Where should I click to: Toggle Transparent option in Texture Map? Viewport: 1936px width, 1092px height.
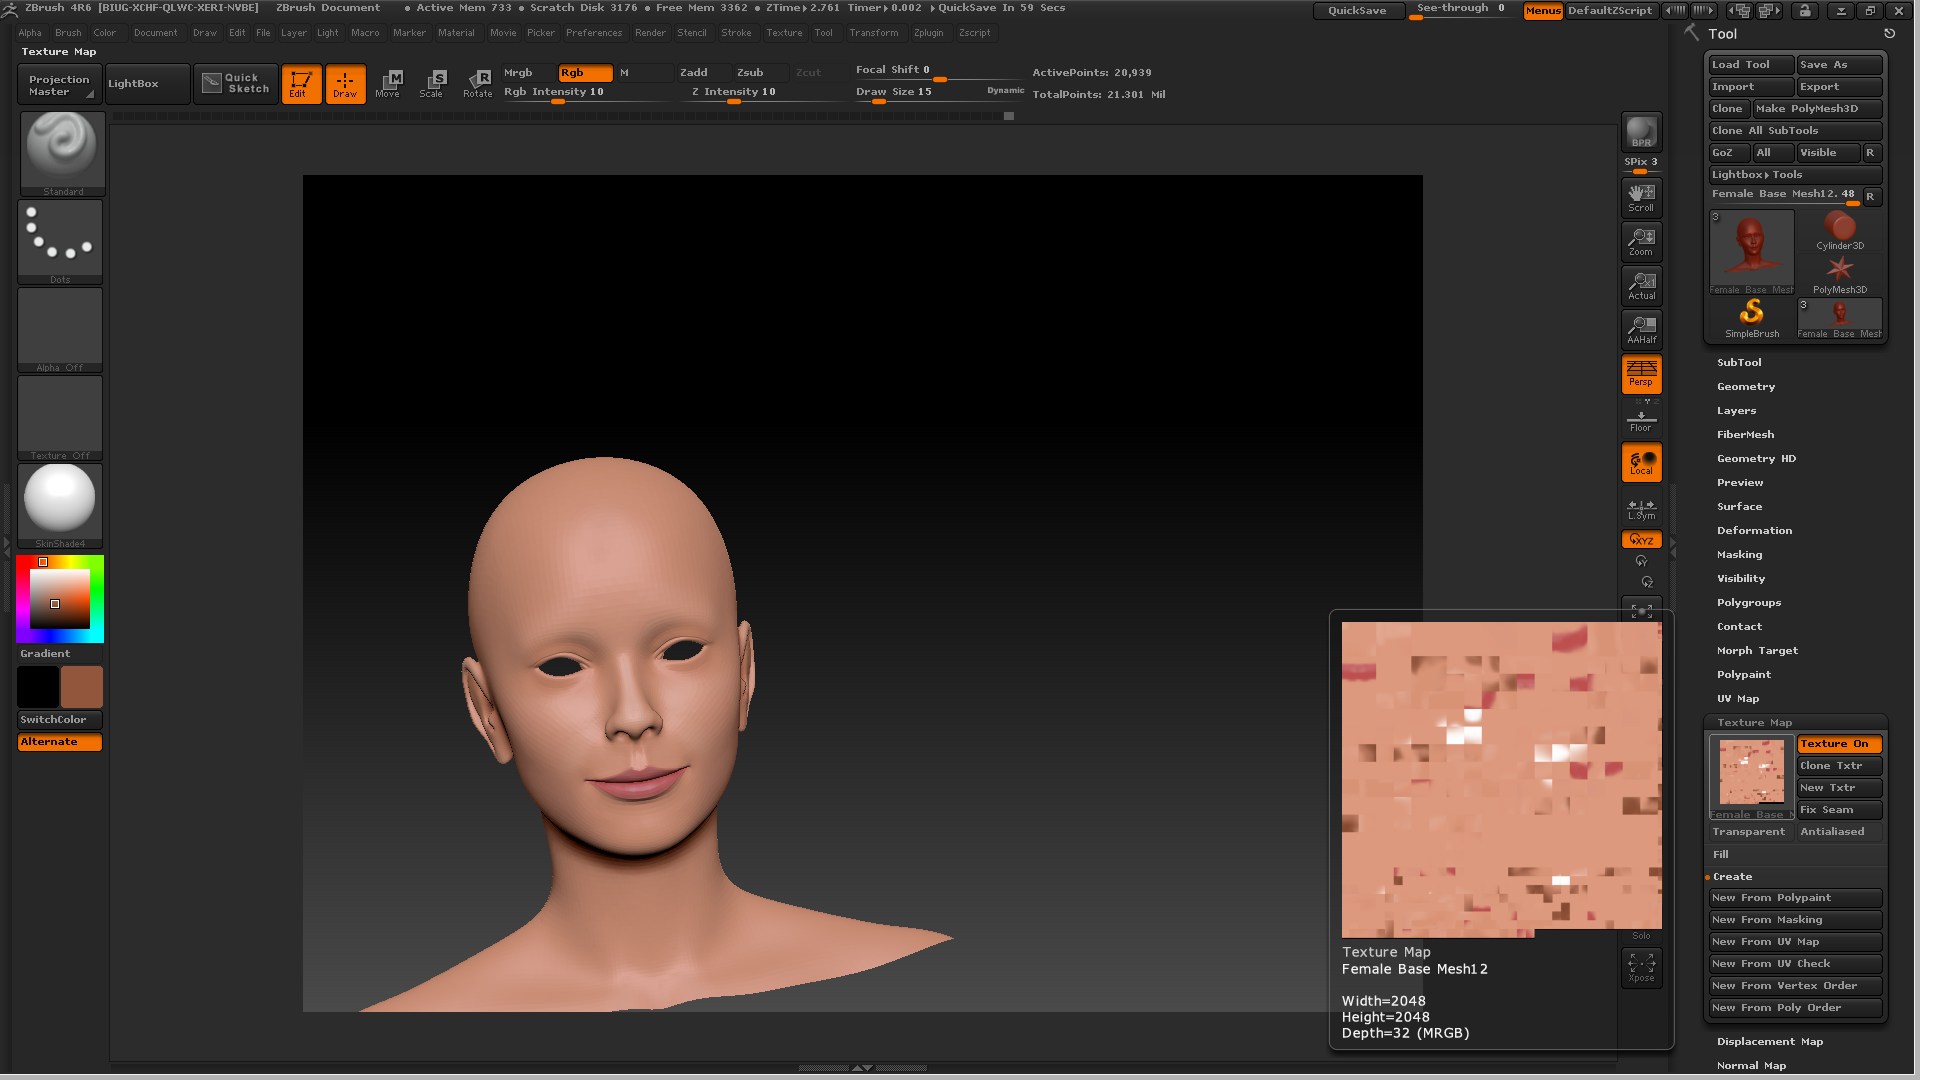[x=1749, y=830]
